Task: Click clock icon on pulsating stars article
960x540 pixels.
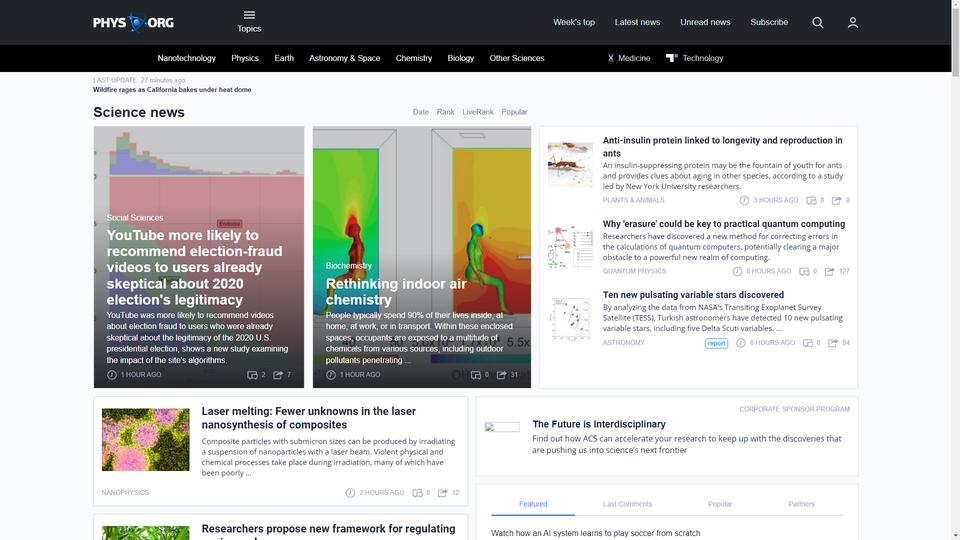Action: pos(741,343)
